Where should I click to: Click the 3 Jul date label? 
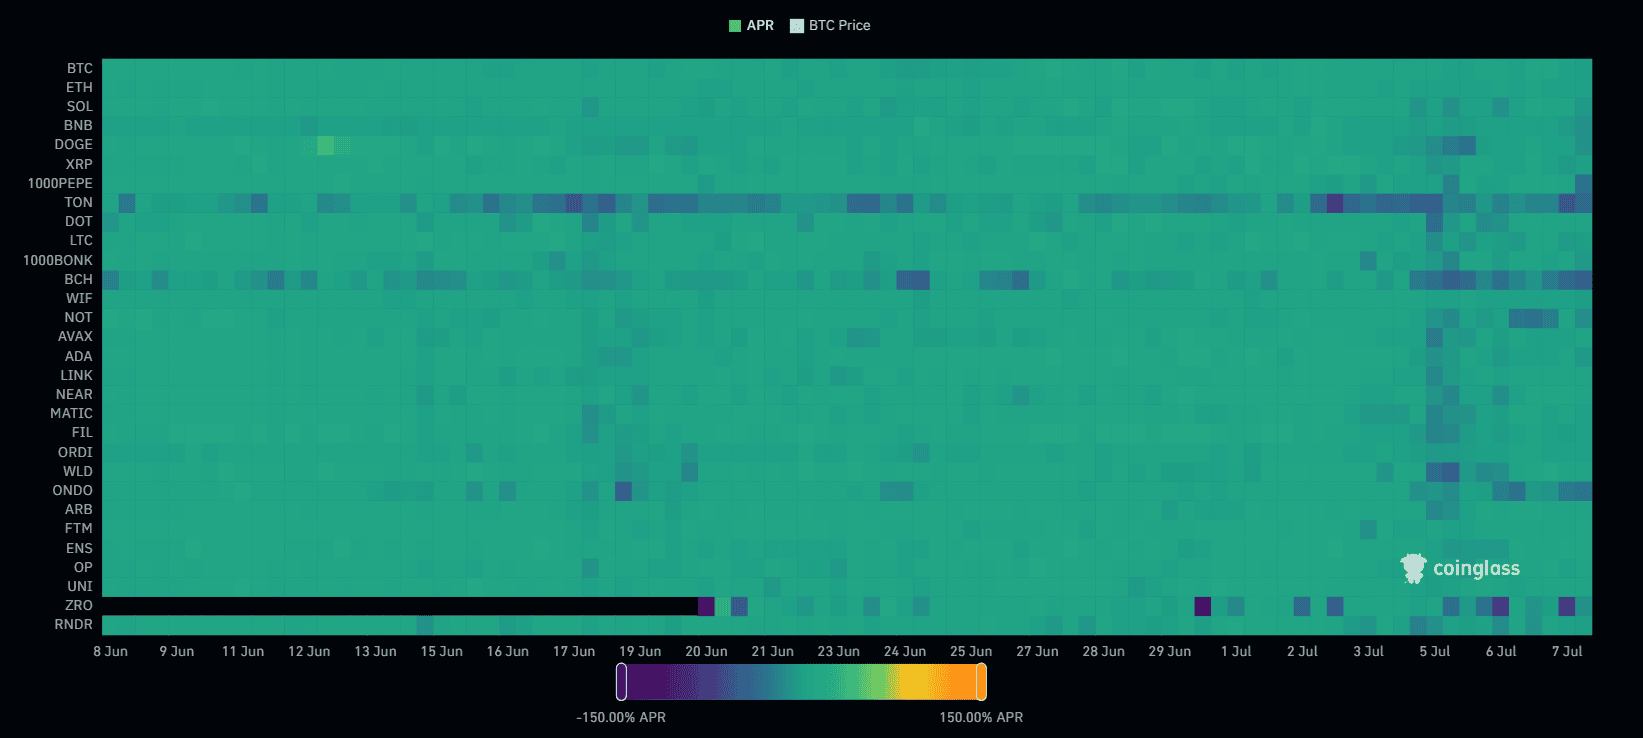point(1369,651)
